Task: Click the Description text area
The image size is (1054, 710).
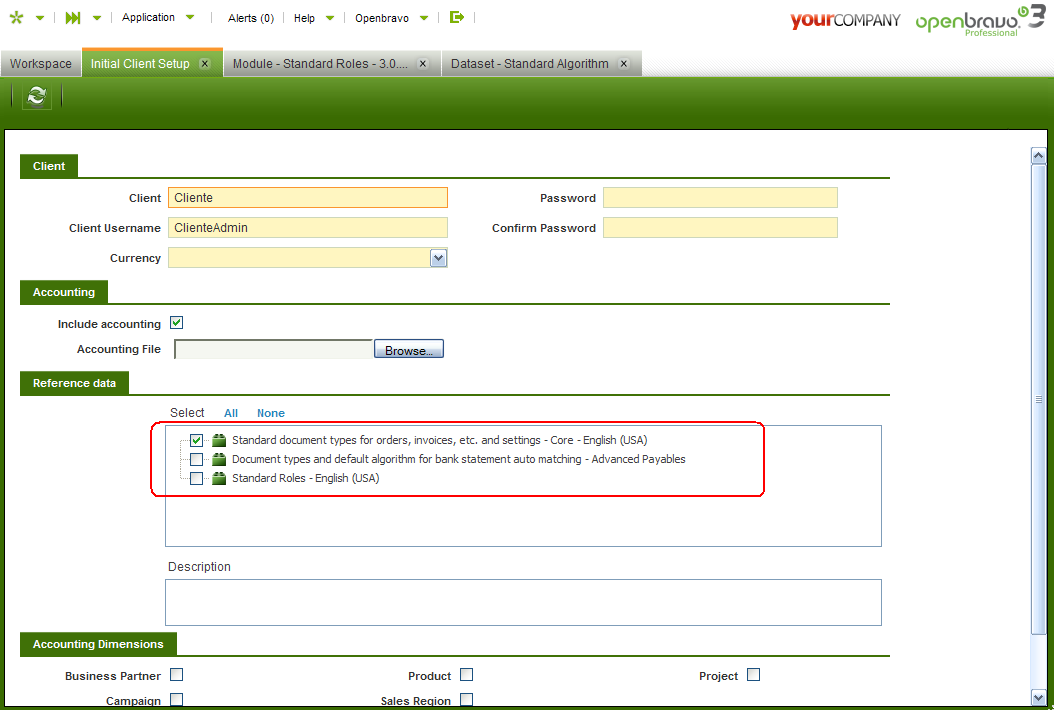Action: (523, 602)
